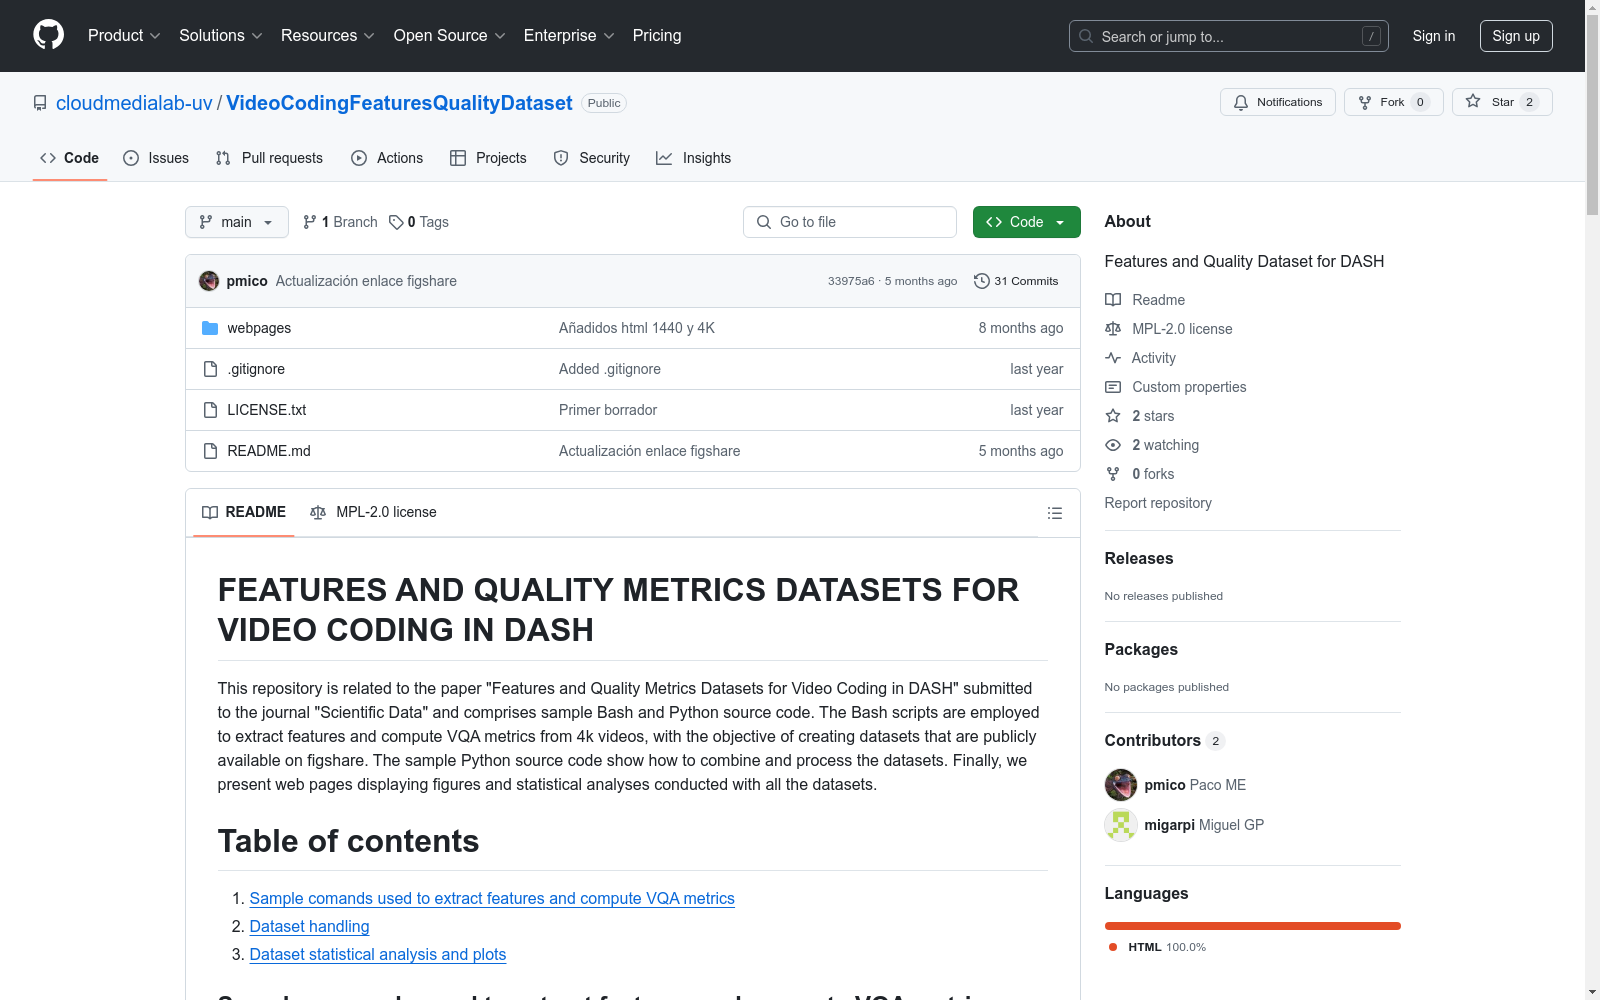Click the scale icon beside MPL-2.0 license

pyautogui.click(x=1113, y=329)
